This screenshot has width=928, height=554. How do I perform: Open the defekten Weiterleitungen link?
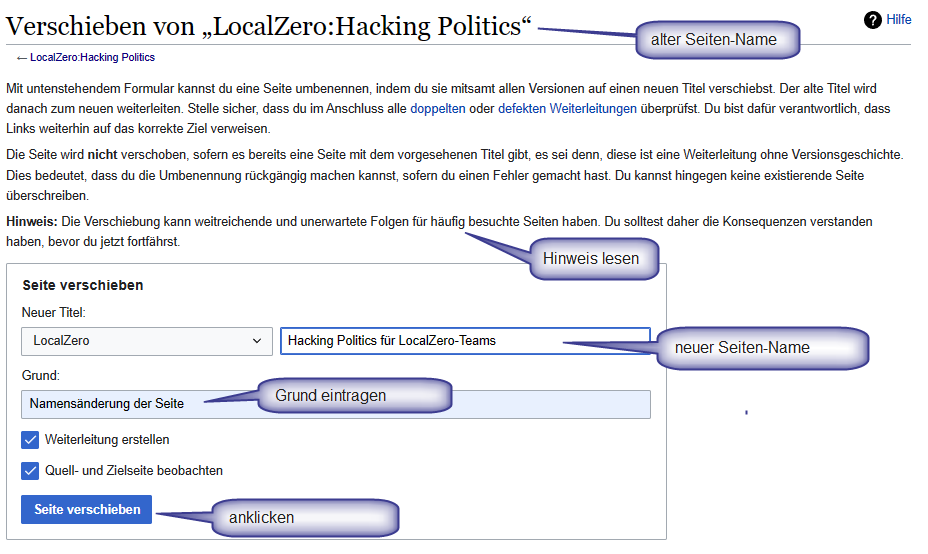567,108
